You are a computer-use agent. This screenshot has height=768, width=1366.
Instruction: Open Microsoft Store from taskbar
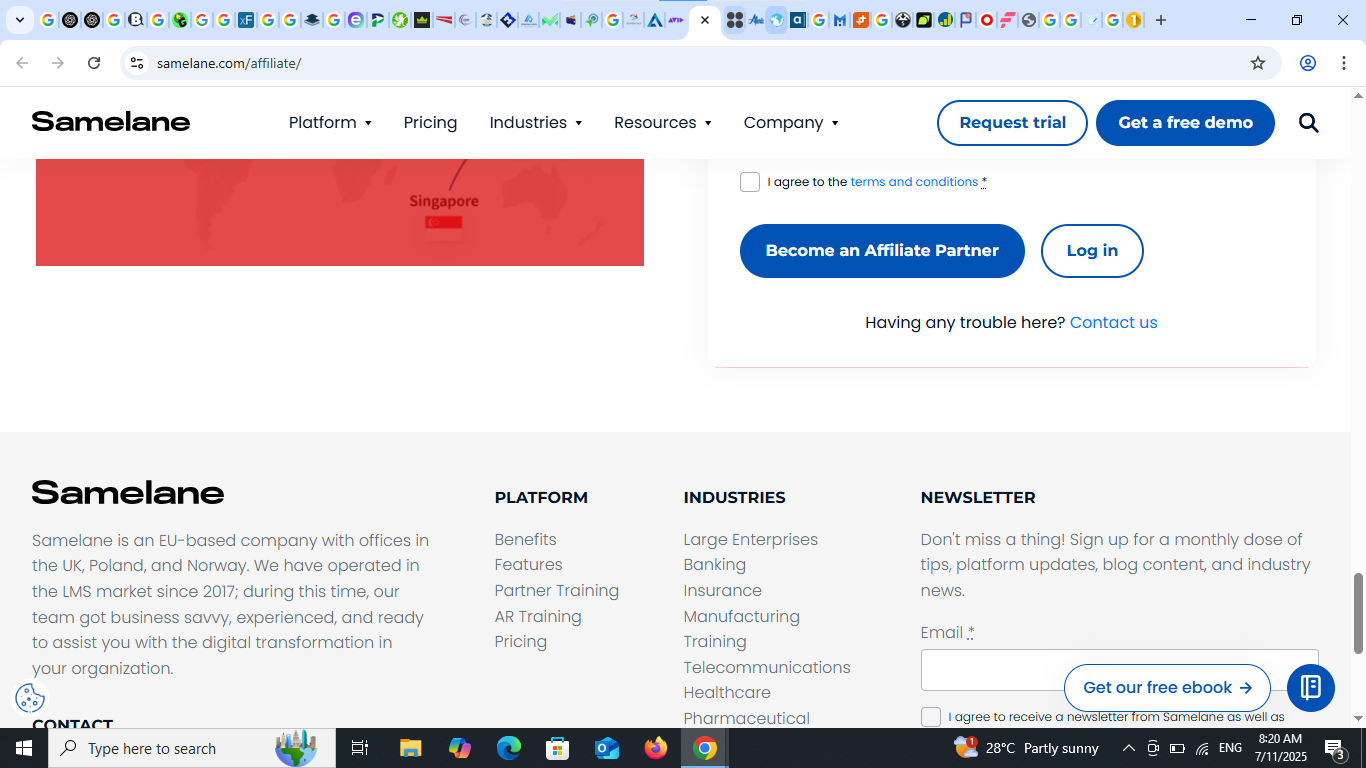[x=558, y=748]
